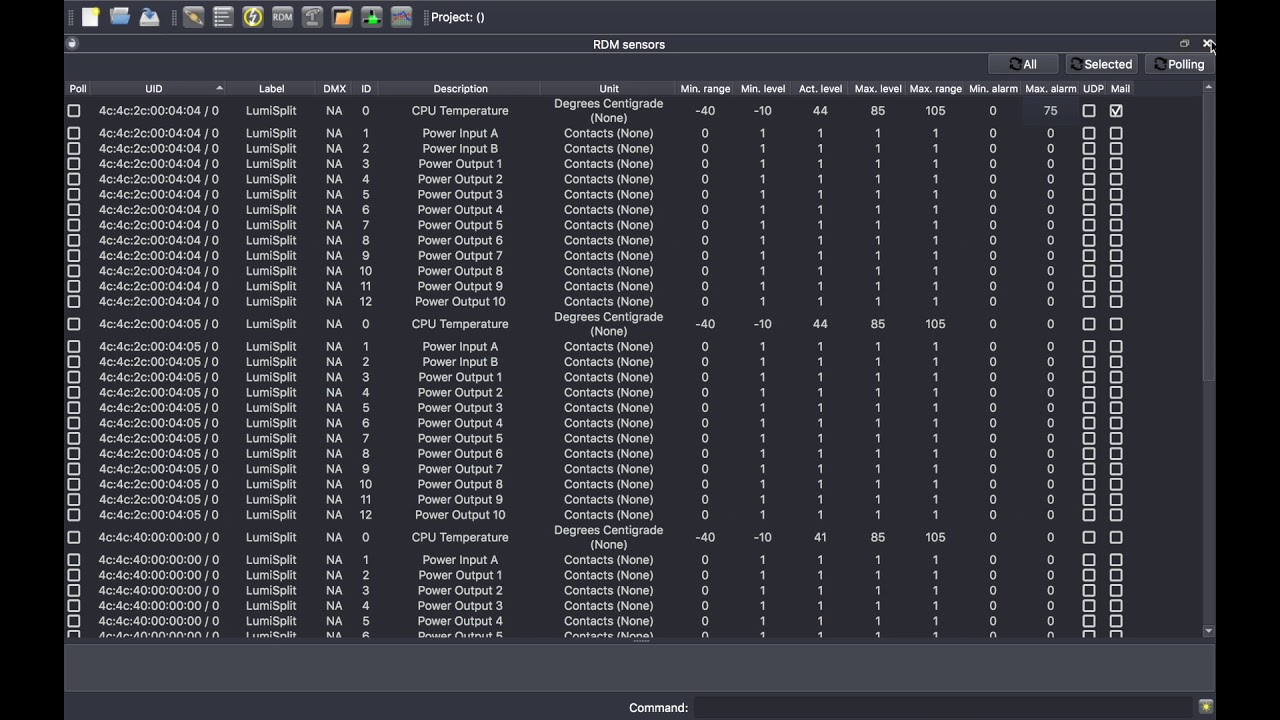Sort table by UID column header
This screenshot has height=720, width=1280.
pos(153,89)
